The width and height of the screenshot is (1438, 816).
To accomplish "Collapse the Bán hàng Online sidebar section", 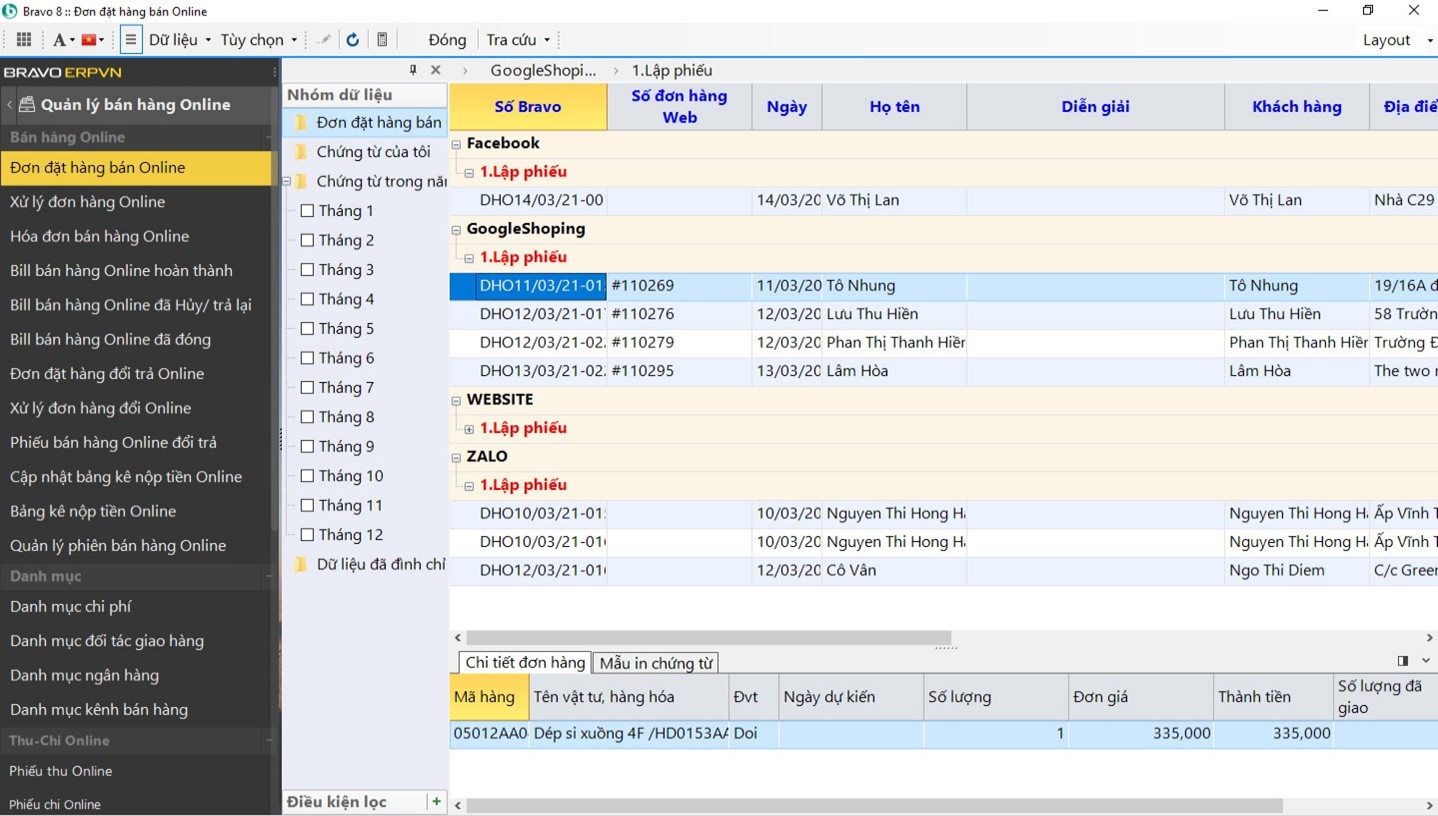I will (268, 138).
